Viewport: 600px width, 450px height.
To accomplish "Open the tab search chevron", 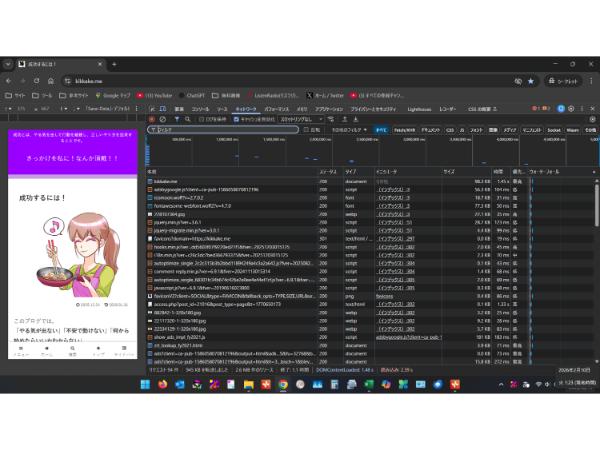I will pos(8,64).
